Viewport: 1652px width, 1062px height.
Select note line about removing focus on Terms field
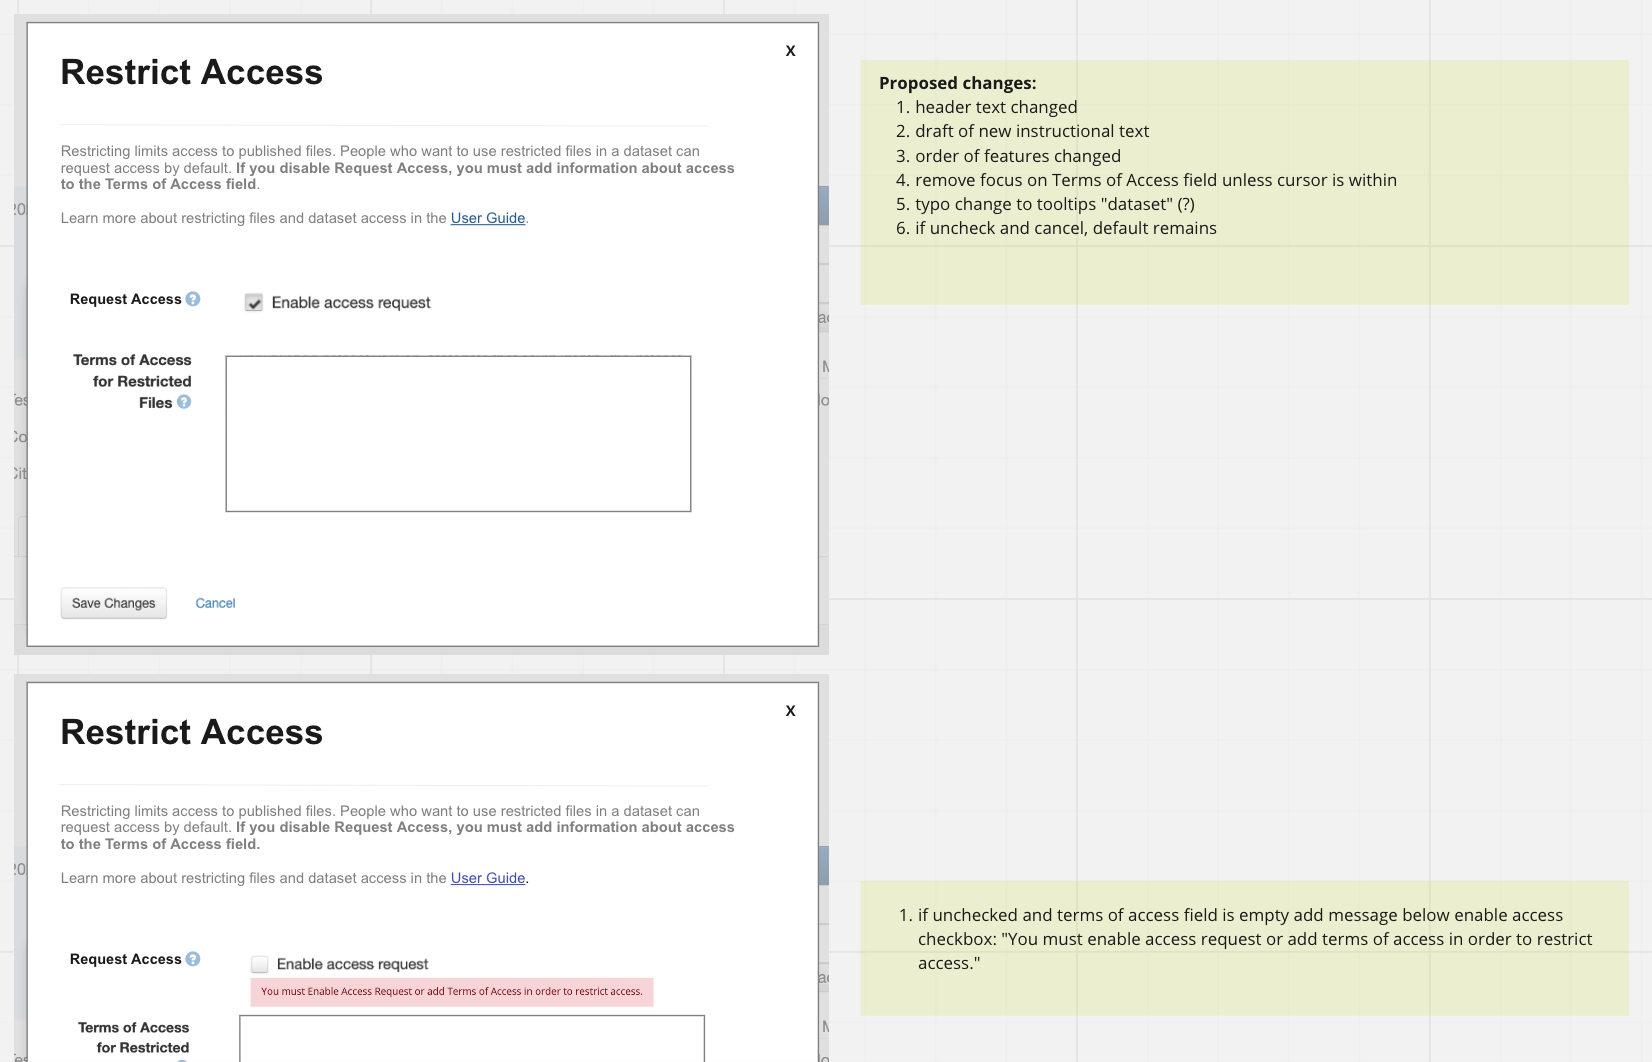point(1156,180)
